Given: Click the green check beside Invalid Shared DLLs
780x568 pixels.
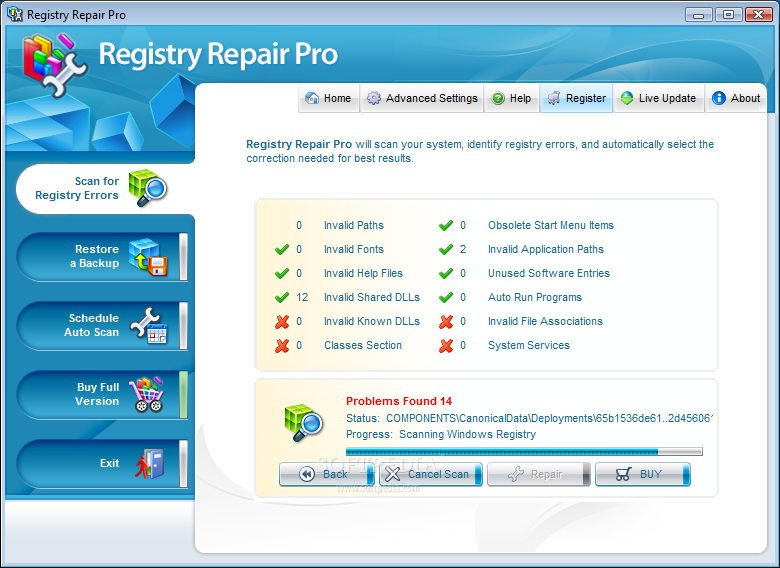Looking at the screenshot, I should 282,297.
